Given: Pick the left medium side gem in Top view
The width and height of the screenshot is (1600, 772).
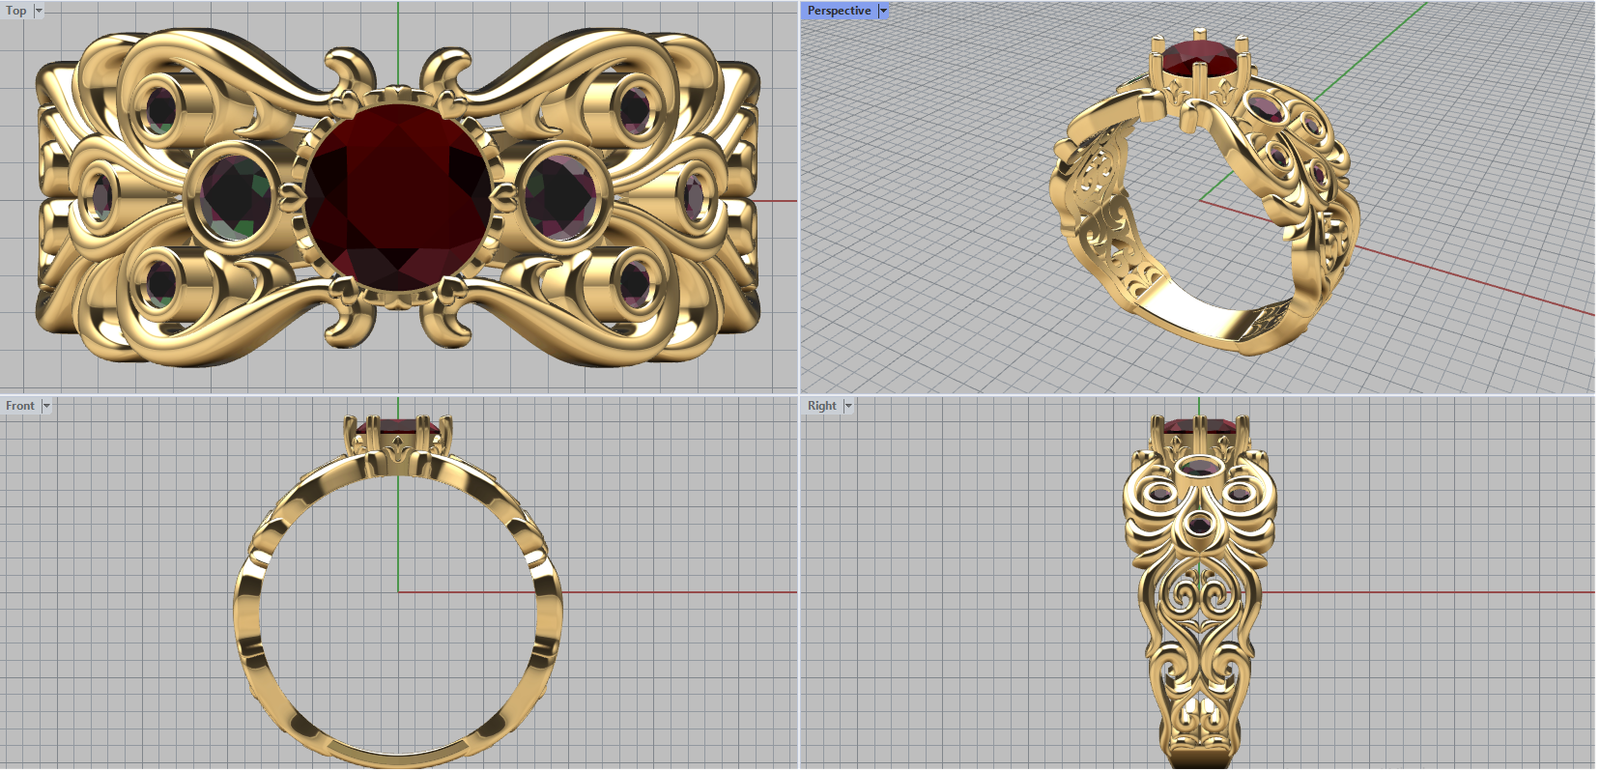Looking at the screenshot, I should pyautogui.click(x=235, y=194).
